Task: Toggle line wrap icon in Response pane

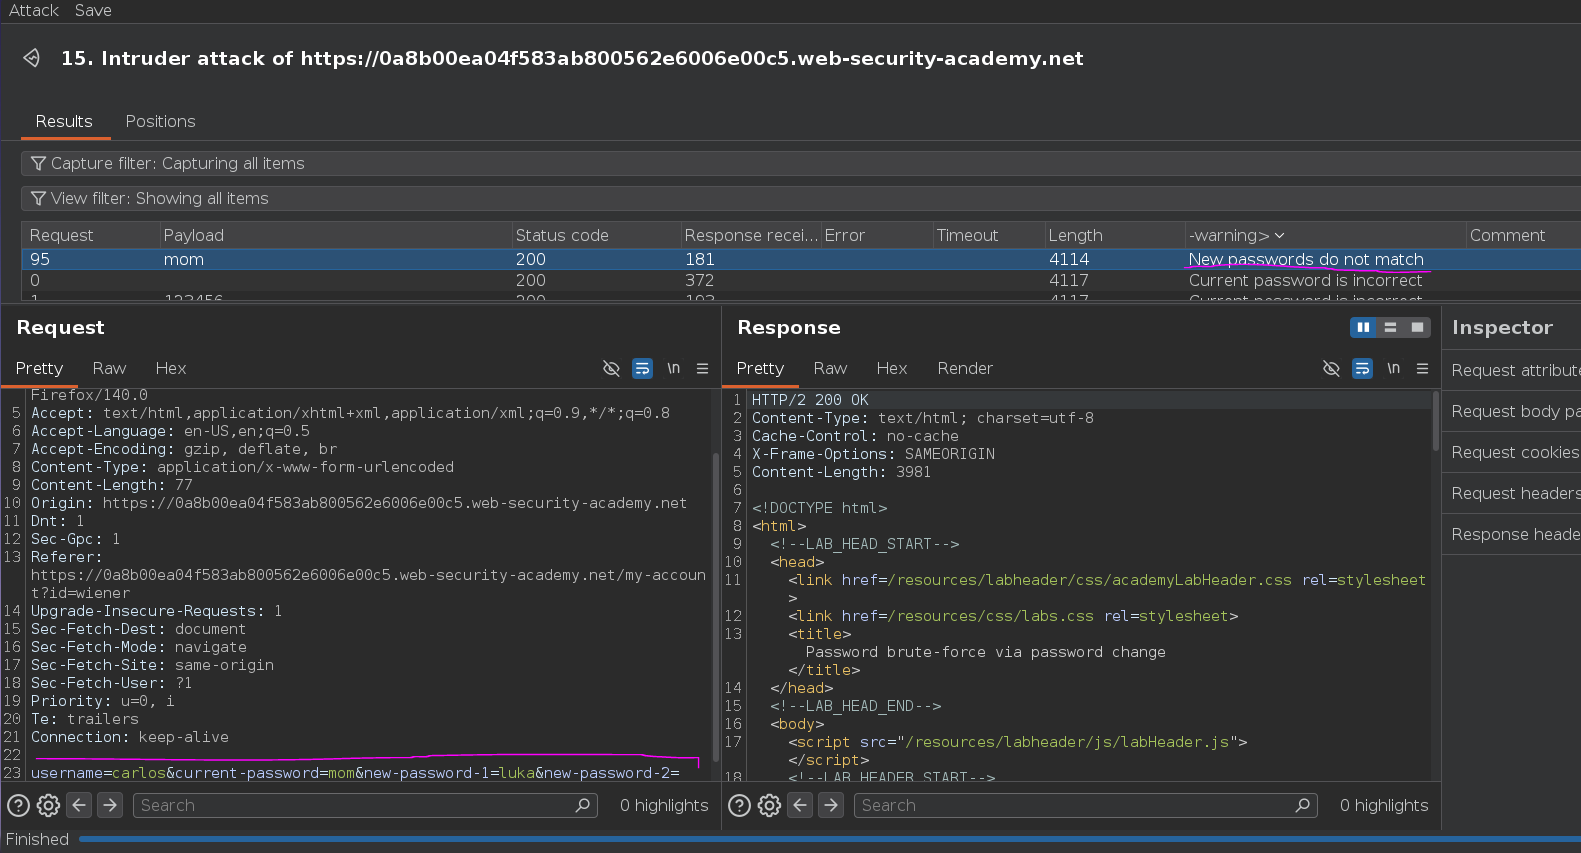Action: 1362,368
